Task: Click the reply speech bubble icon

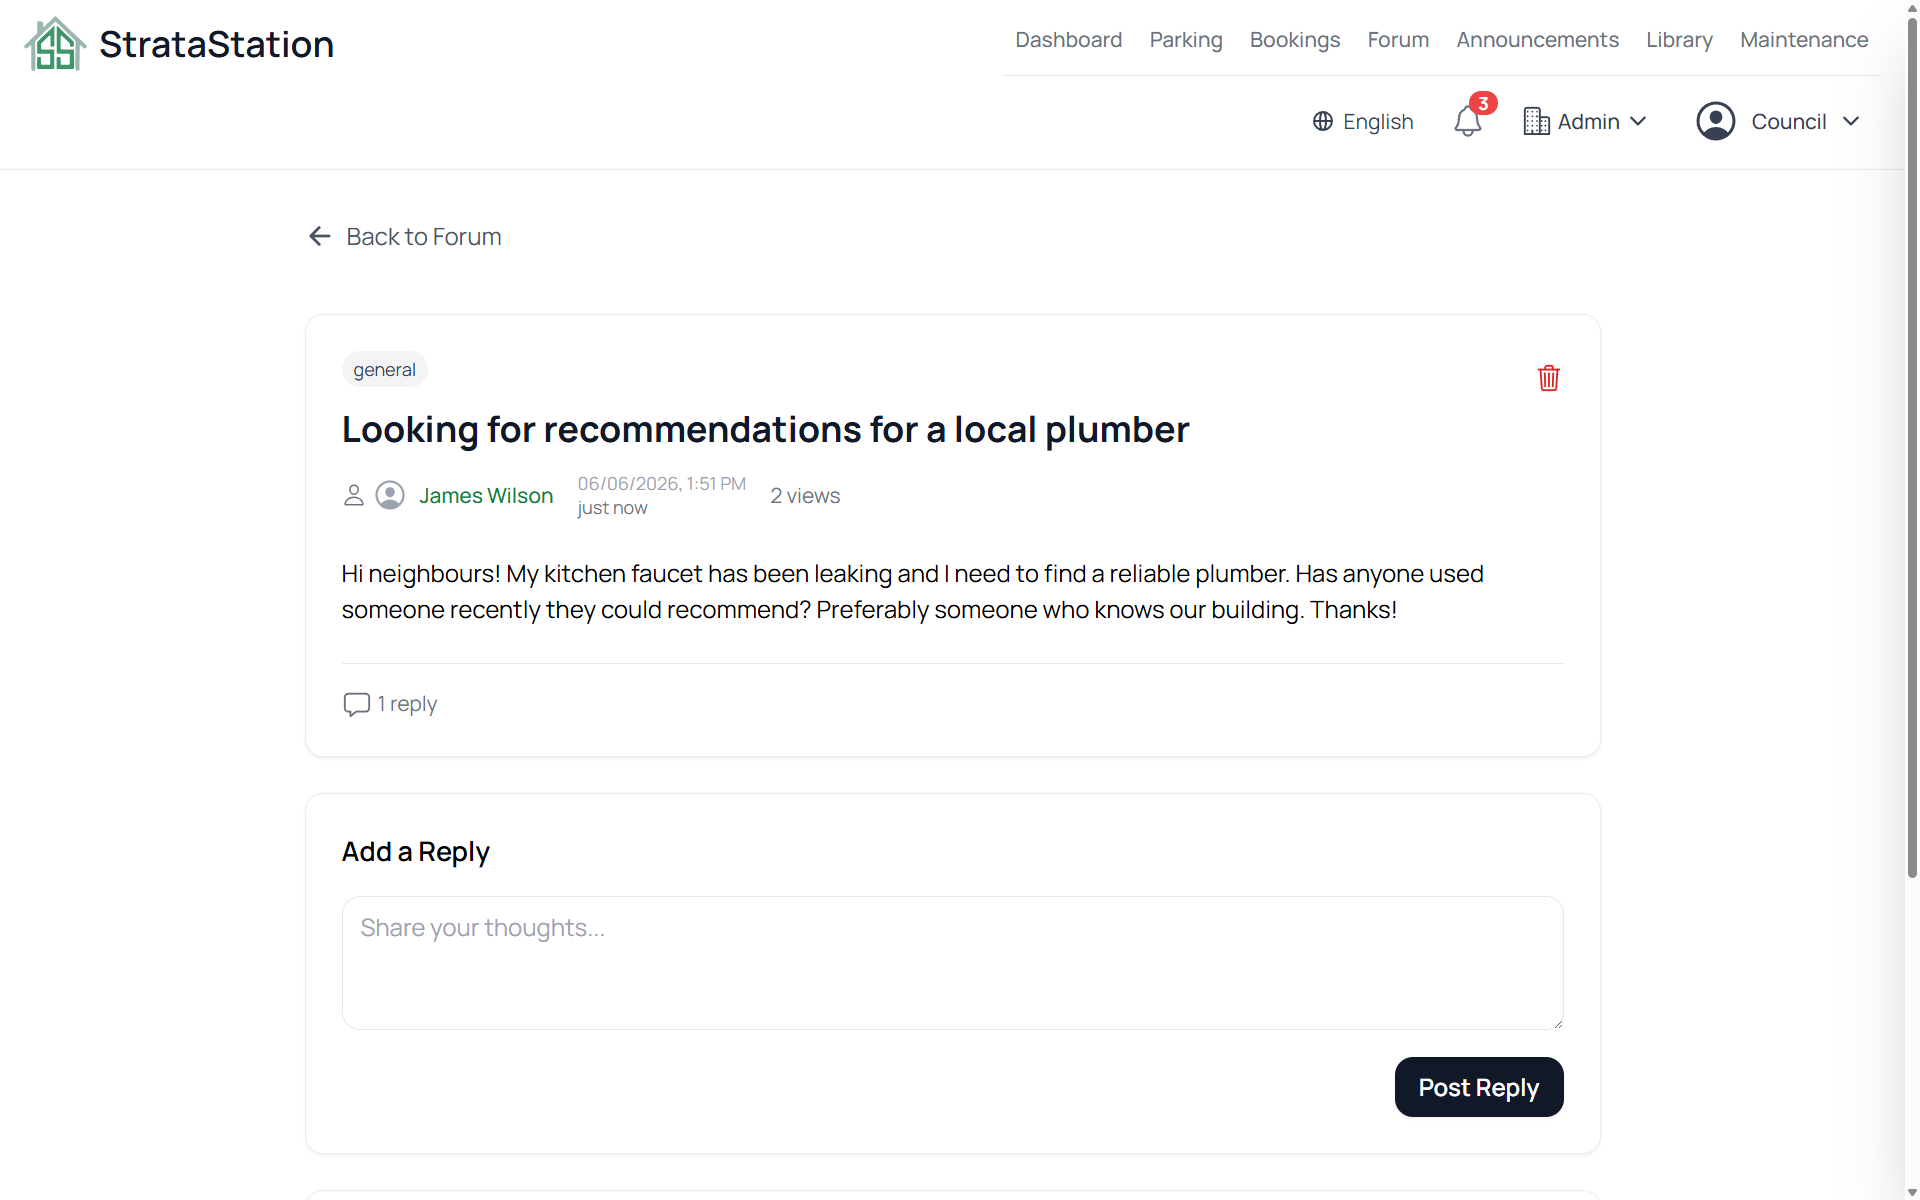Action: 356,704
